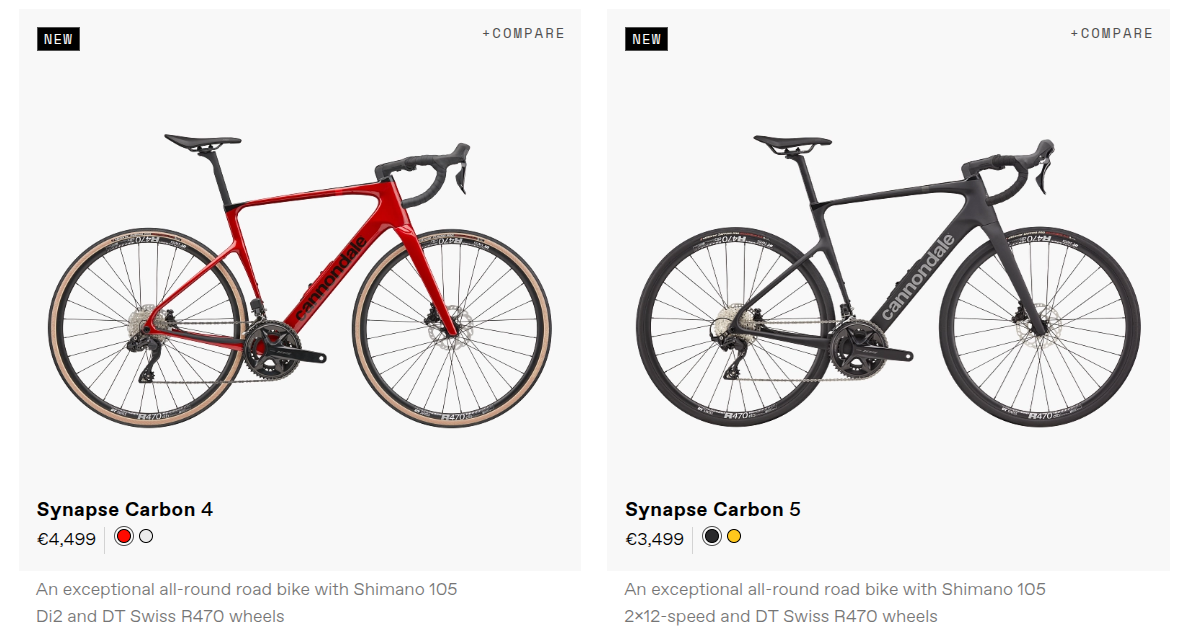Pick yellow color swatch for Synapse Carbon 5
The height and width of the screenshot is (643, 1195).
coord(734,537)
